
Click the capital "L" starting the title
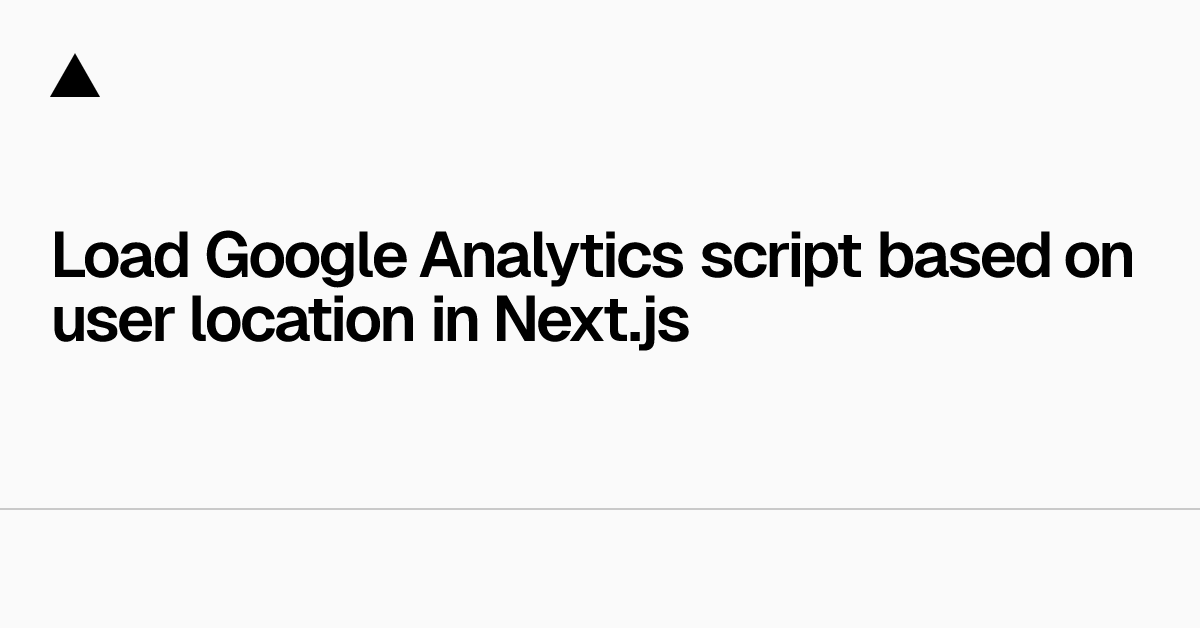coord(66,257)
